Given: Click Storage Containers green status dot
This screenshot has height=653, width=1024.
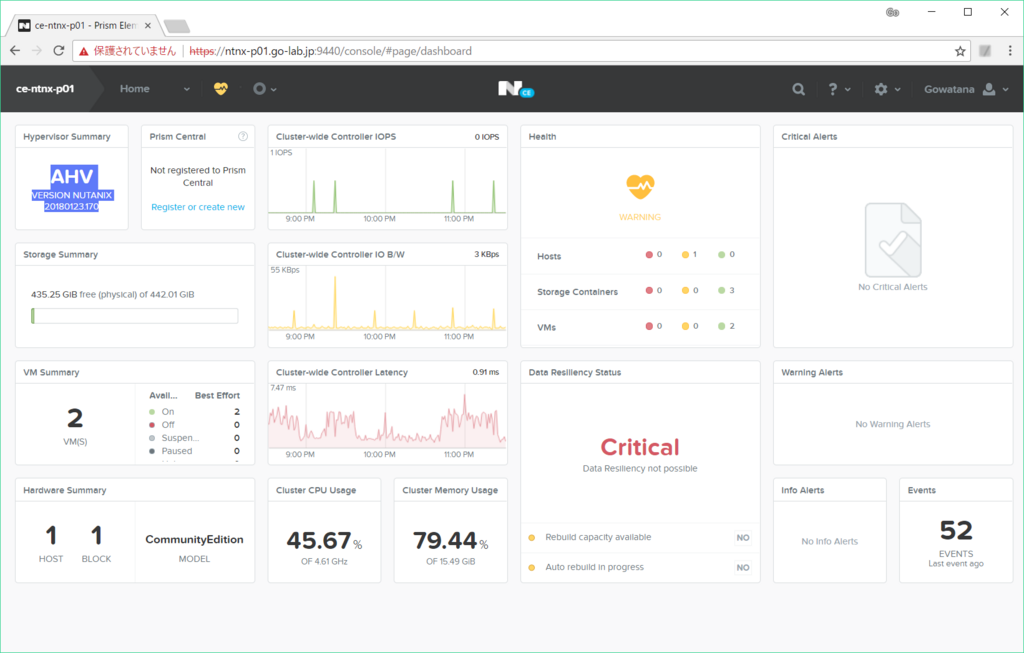Looking at the screenshot, I should (722, 291).
